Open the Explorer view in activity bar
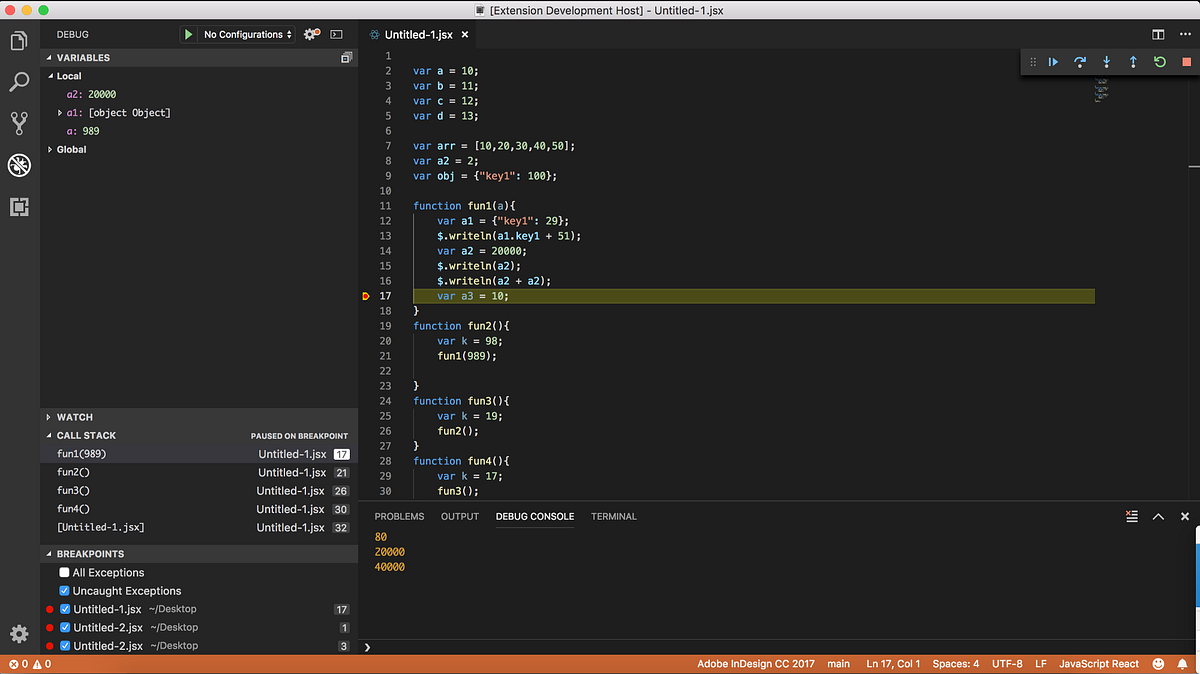The image size is (1200, 674). 19,42
